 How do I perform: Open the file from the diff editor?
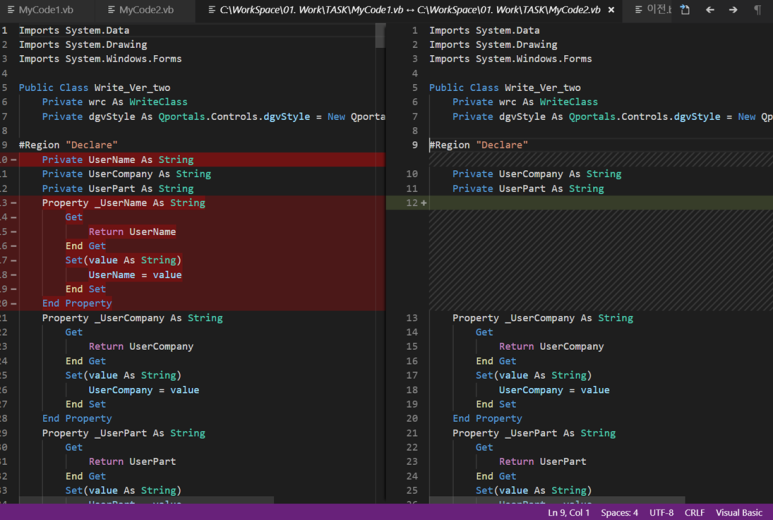(x=685, y=9)
